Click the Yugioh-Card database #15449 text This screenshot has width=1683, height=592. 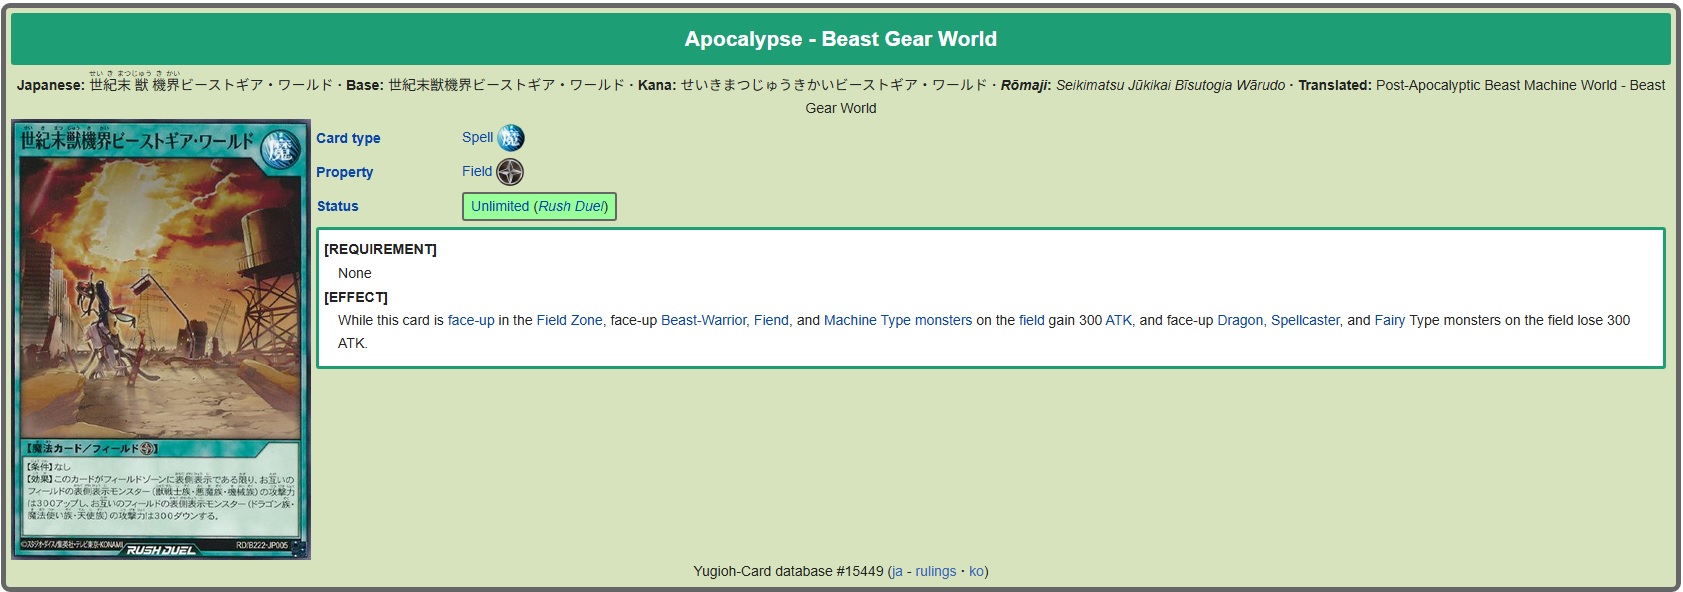(x=788, y=571)
